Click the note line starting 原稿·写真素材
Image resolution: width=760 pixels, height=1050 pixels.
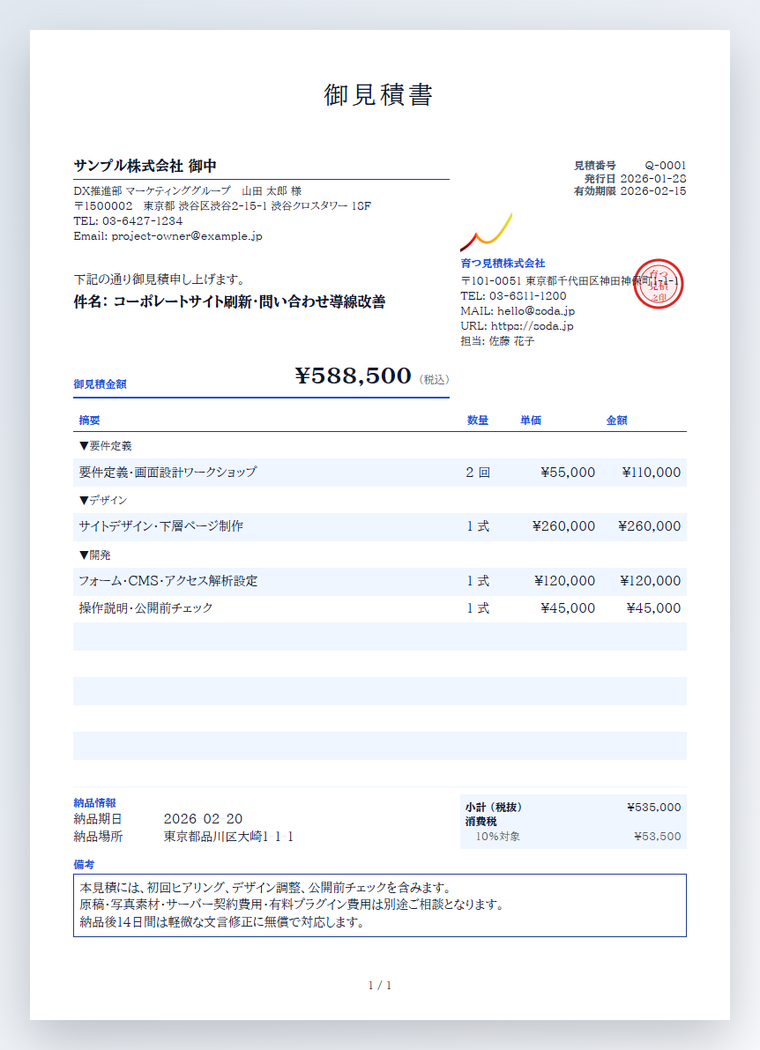click(x=291, y=905)
